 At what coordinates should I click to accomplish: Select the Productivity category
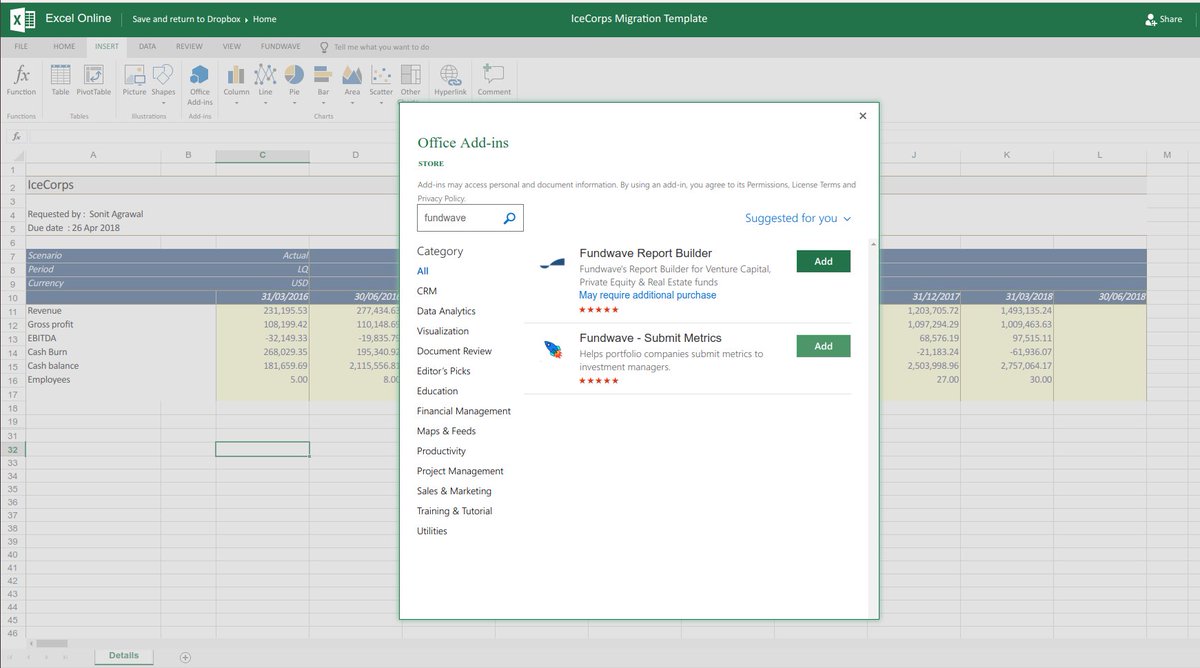pos(441,451)
